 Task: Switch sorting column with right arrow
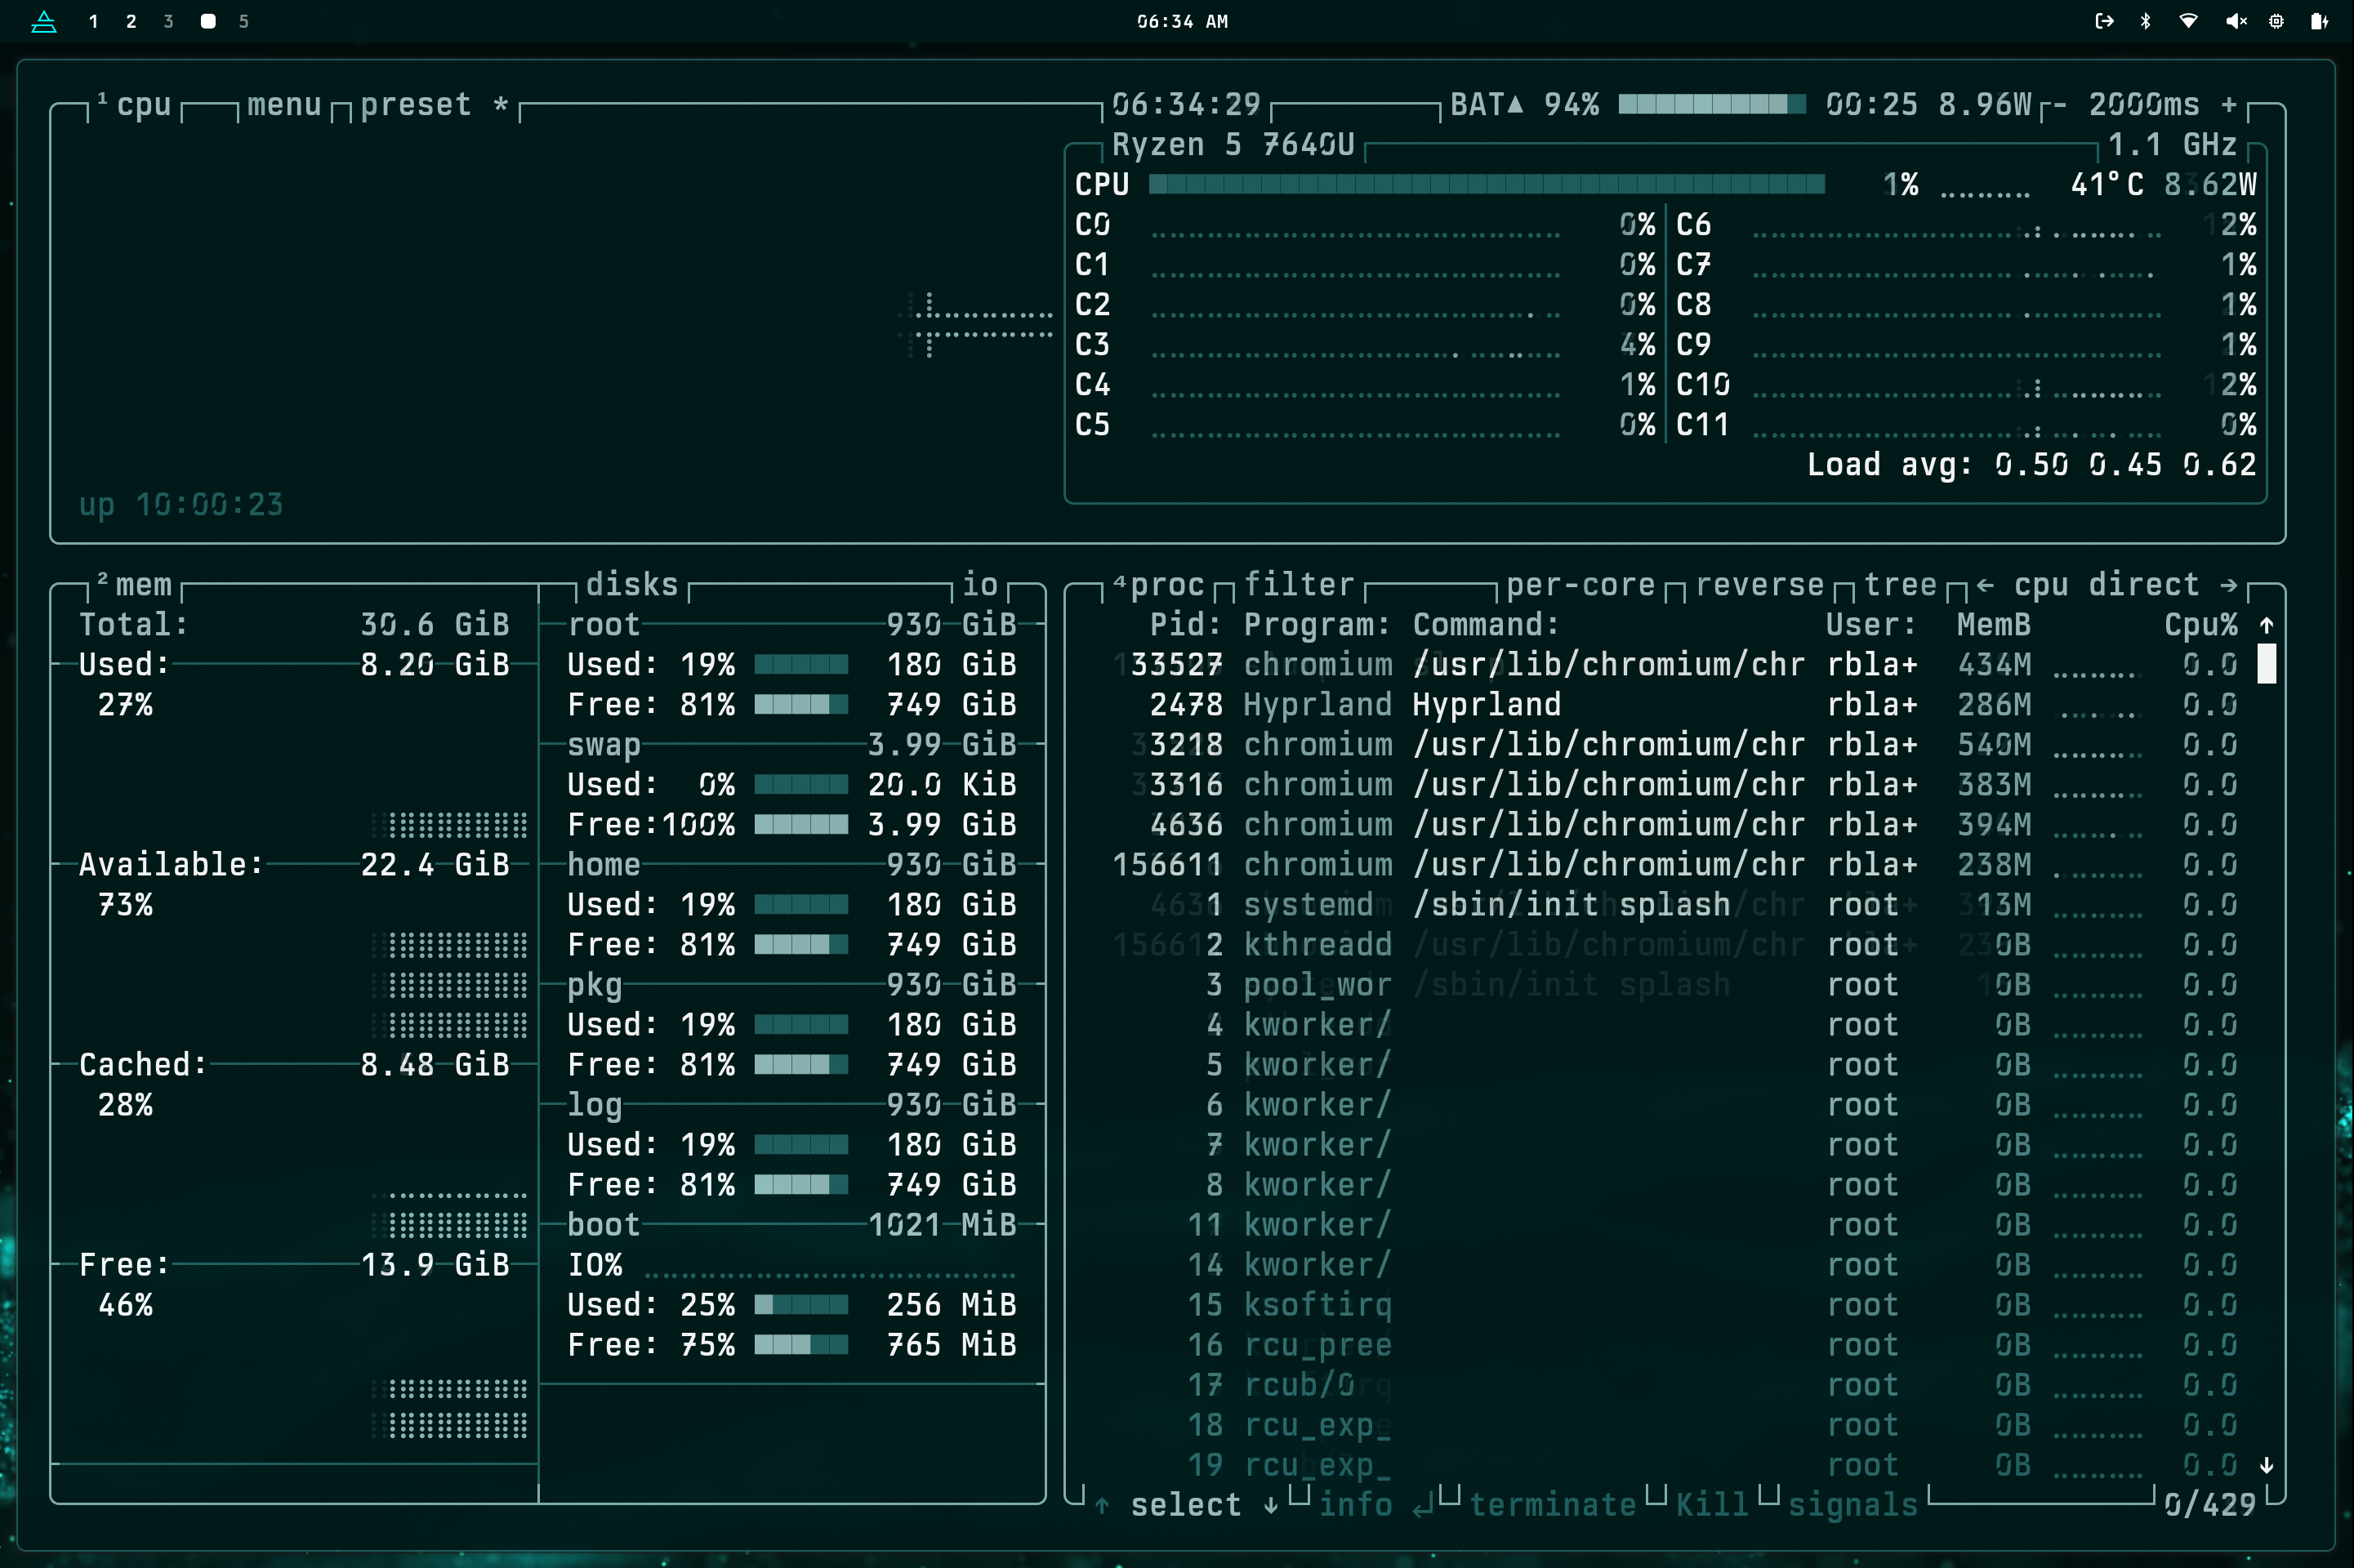point(2228,585)
